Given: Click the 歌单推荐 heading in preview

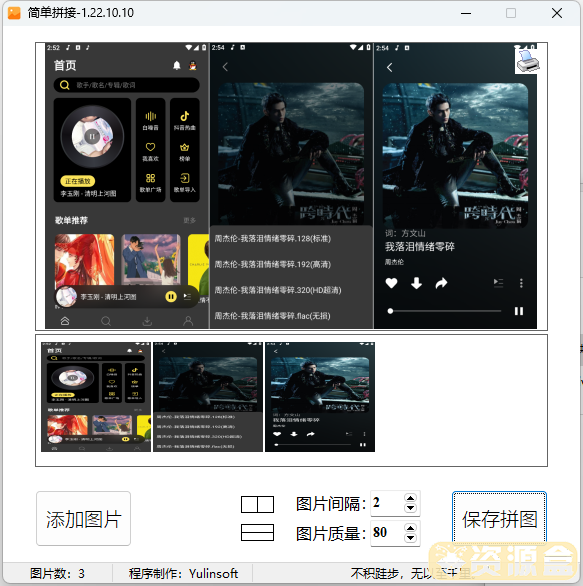Looking at the screenshot, I should [71, 220].
